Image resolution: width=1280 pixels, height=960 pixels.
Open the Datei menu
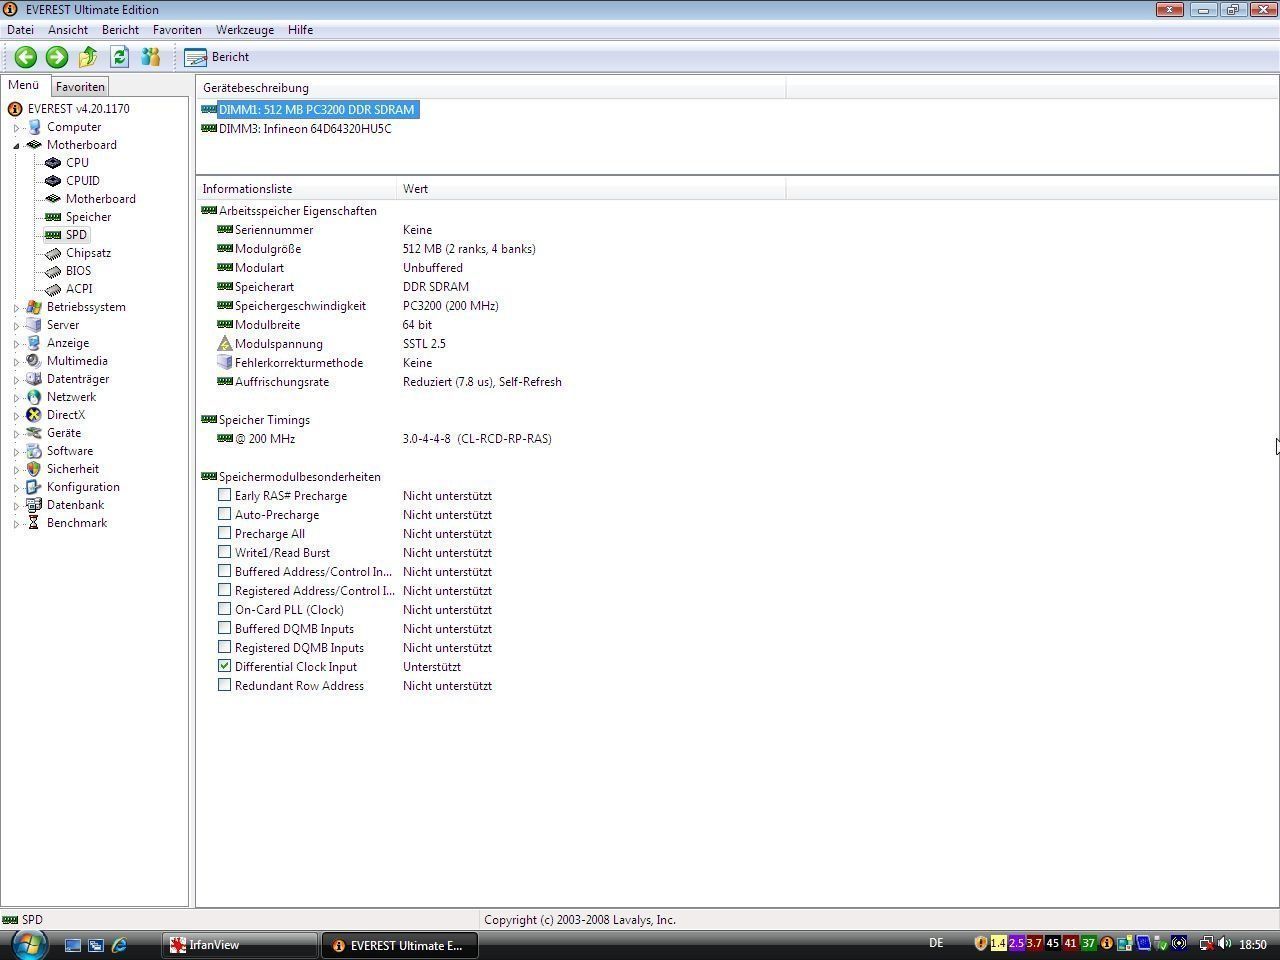pos(20,30)
